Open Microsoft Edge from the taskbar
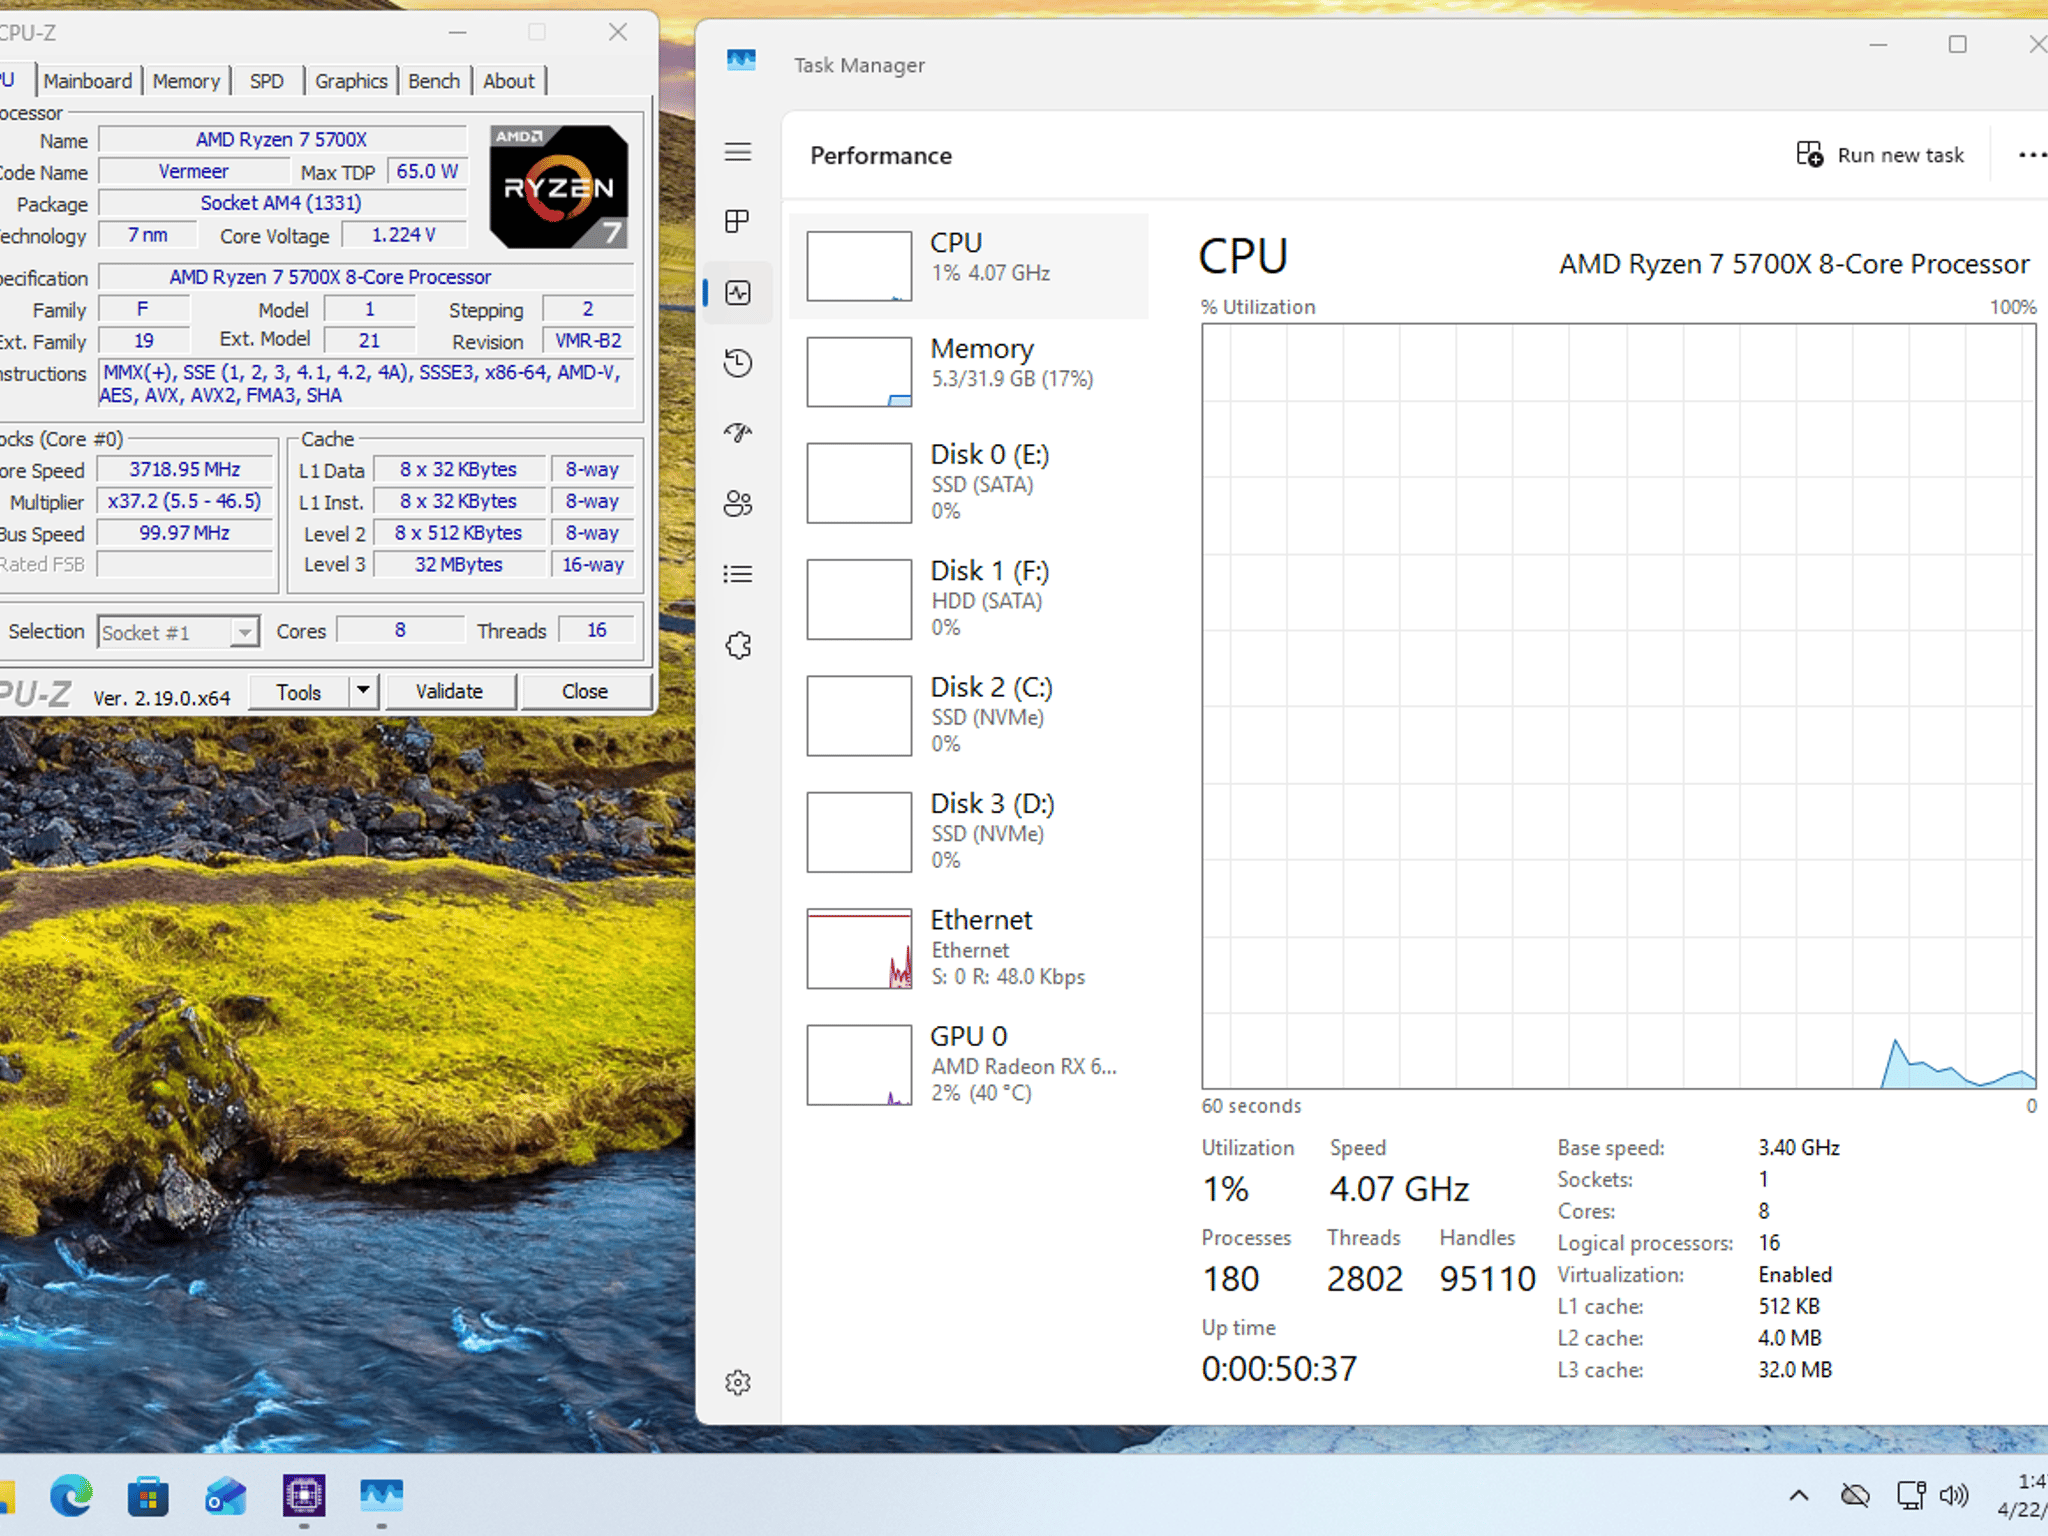This screenshot has width=2048, height=1536. click(x=71, y=1496)
